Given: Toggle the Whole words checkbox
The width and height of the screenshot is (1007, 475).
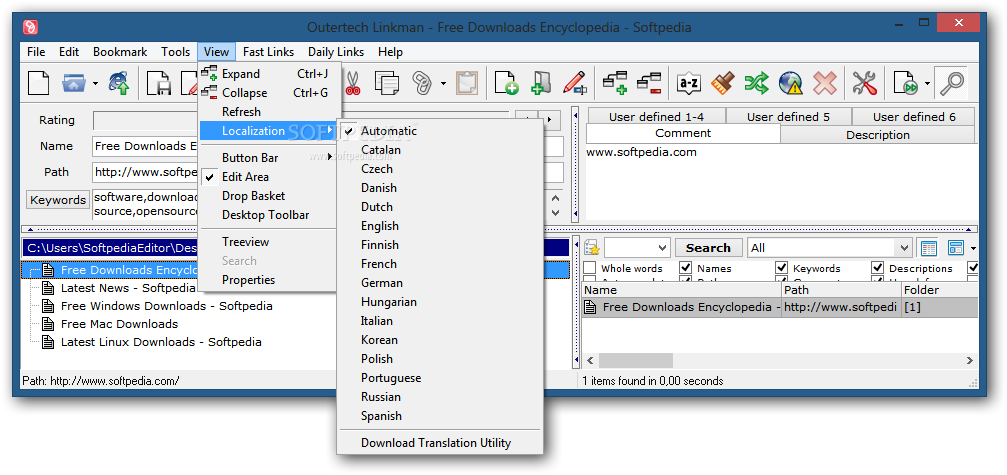Looking at the screenshot, I should tap(590, 268).
